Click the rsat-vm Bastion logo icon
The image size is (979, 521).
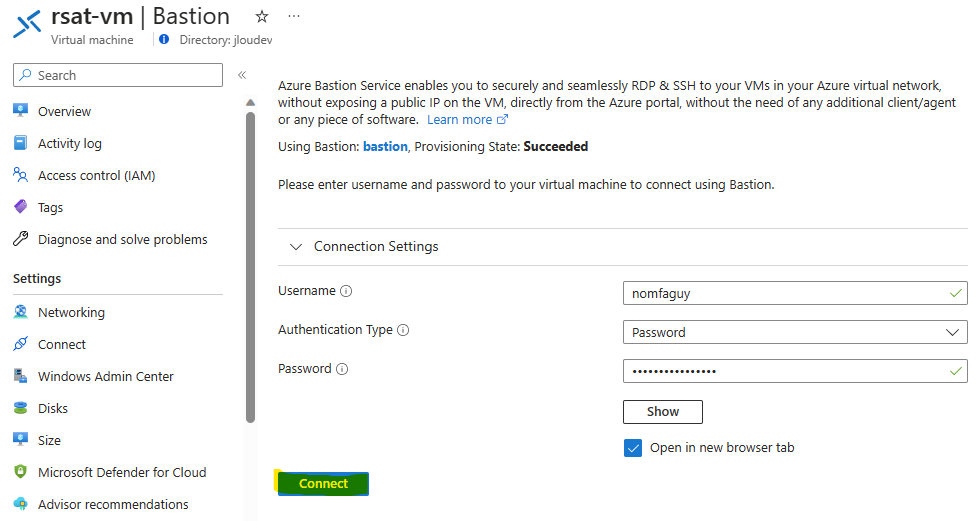click(x=28, y=24)
